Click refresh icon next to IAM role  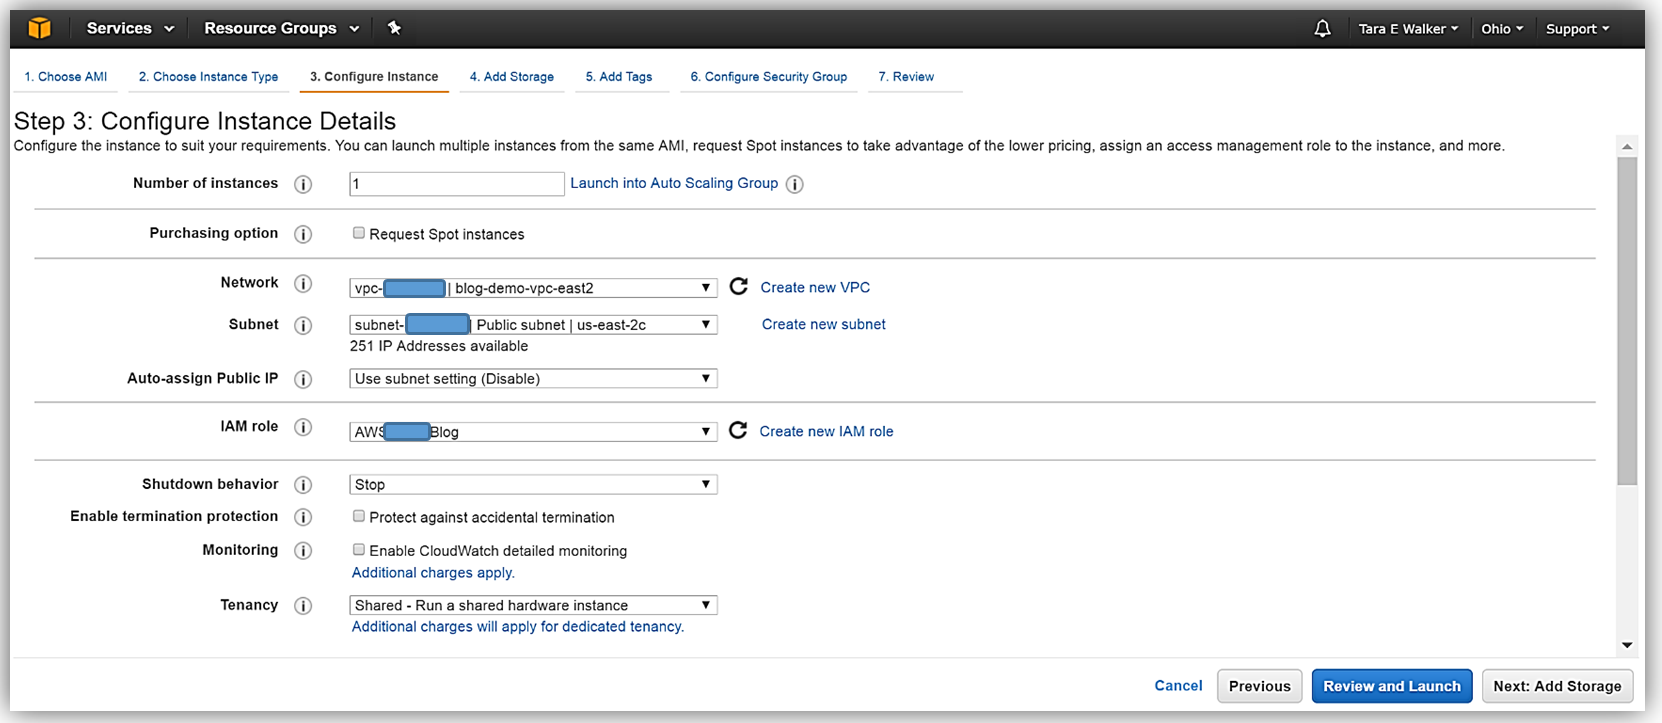pos(738,431)
